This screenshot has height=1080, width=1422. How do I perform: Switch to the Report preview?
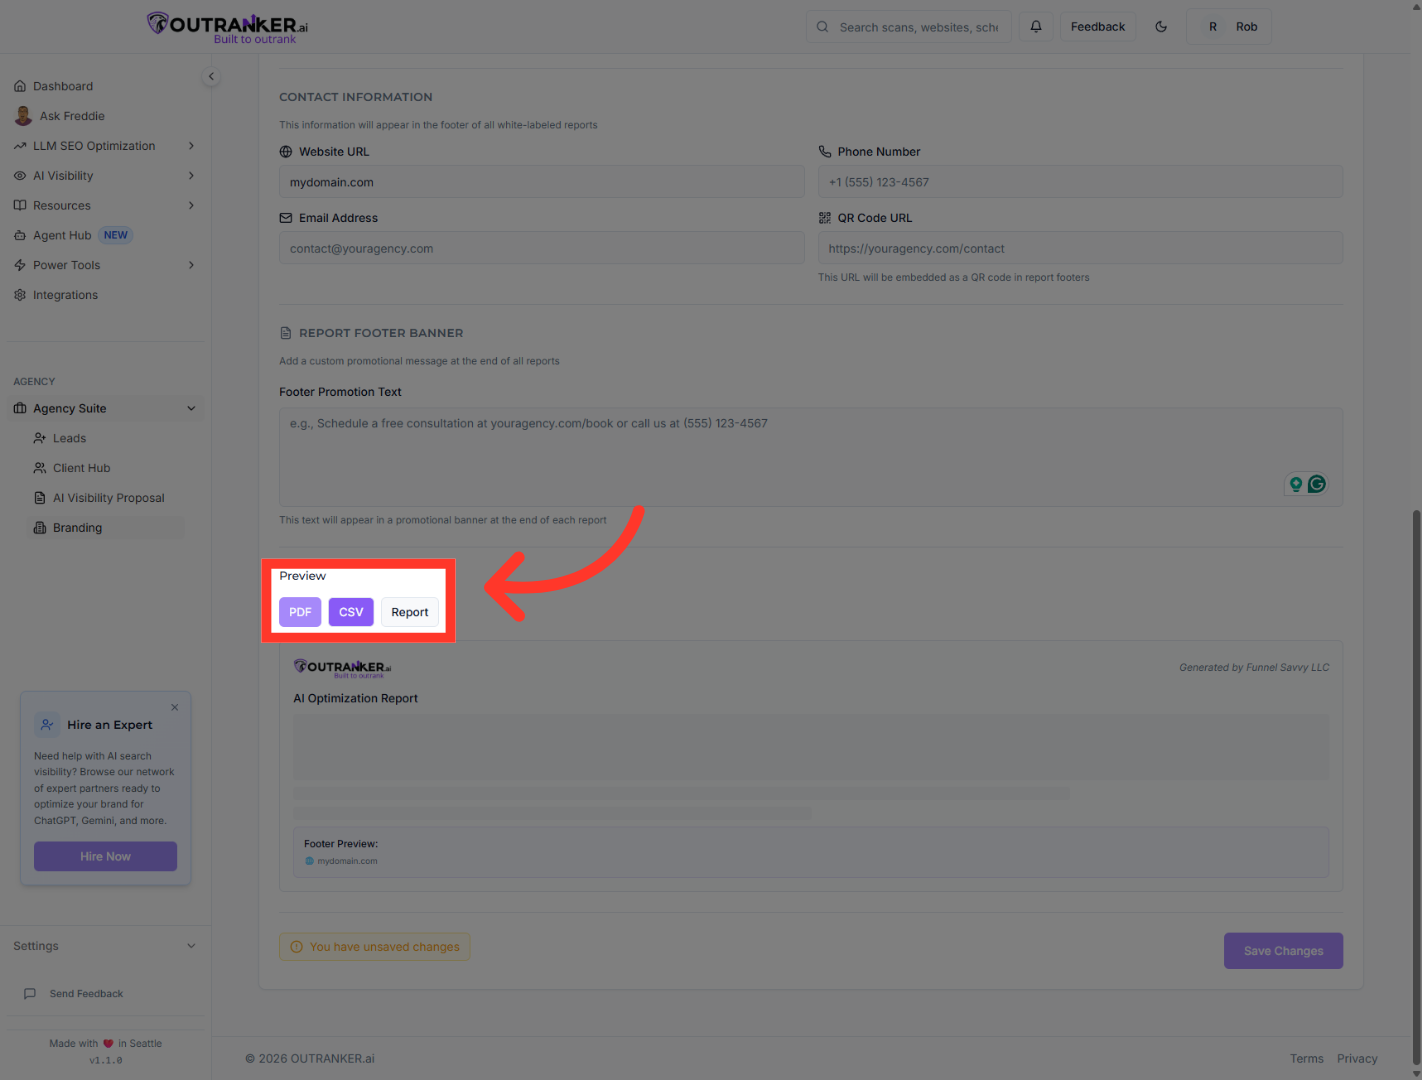[410, 611]
